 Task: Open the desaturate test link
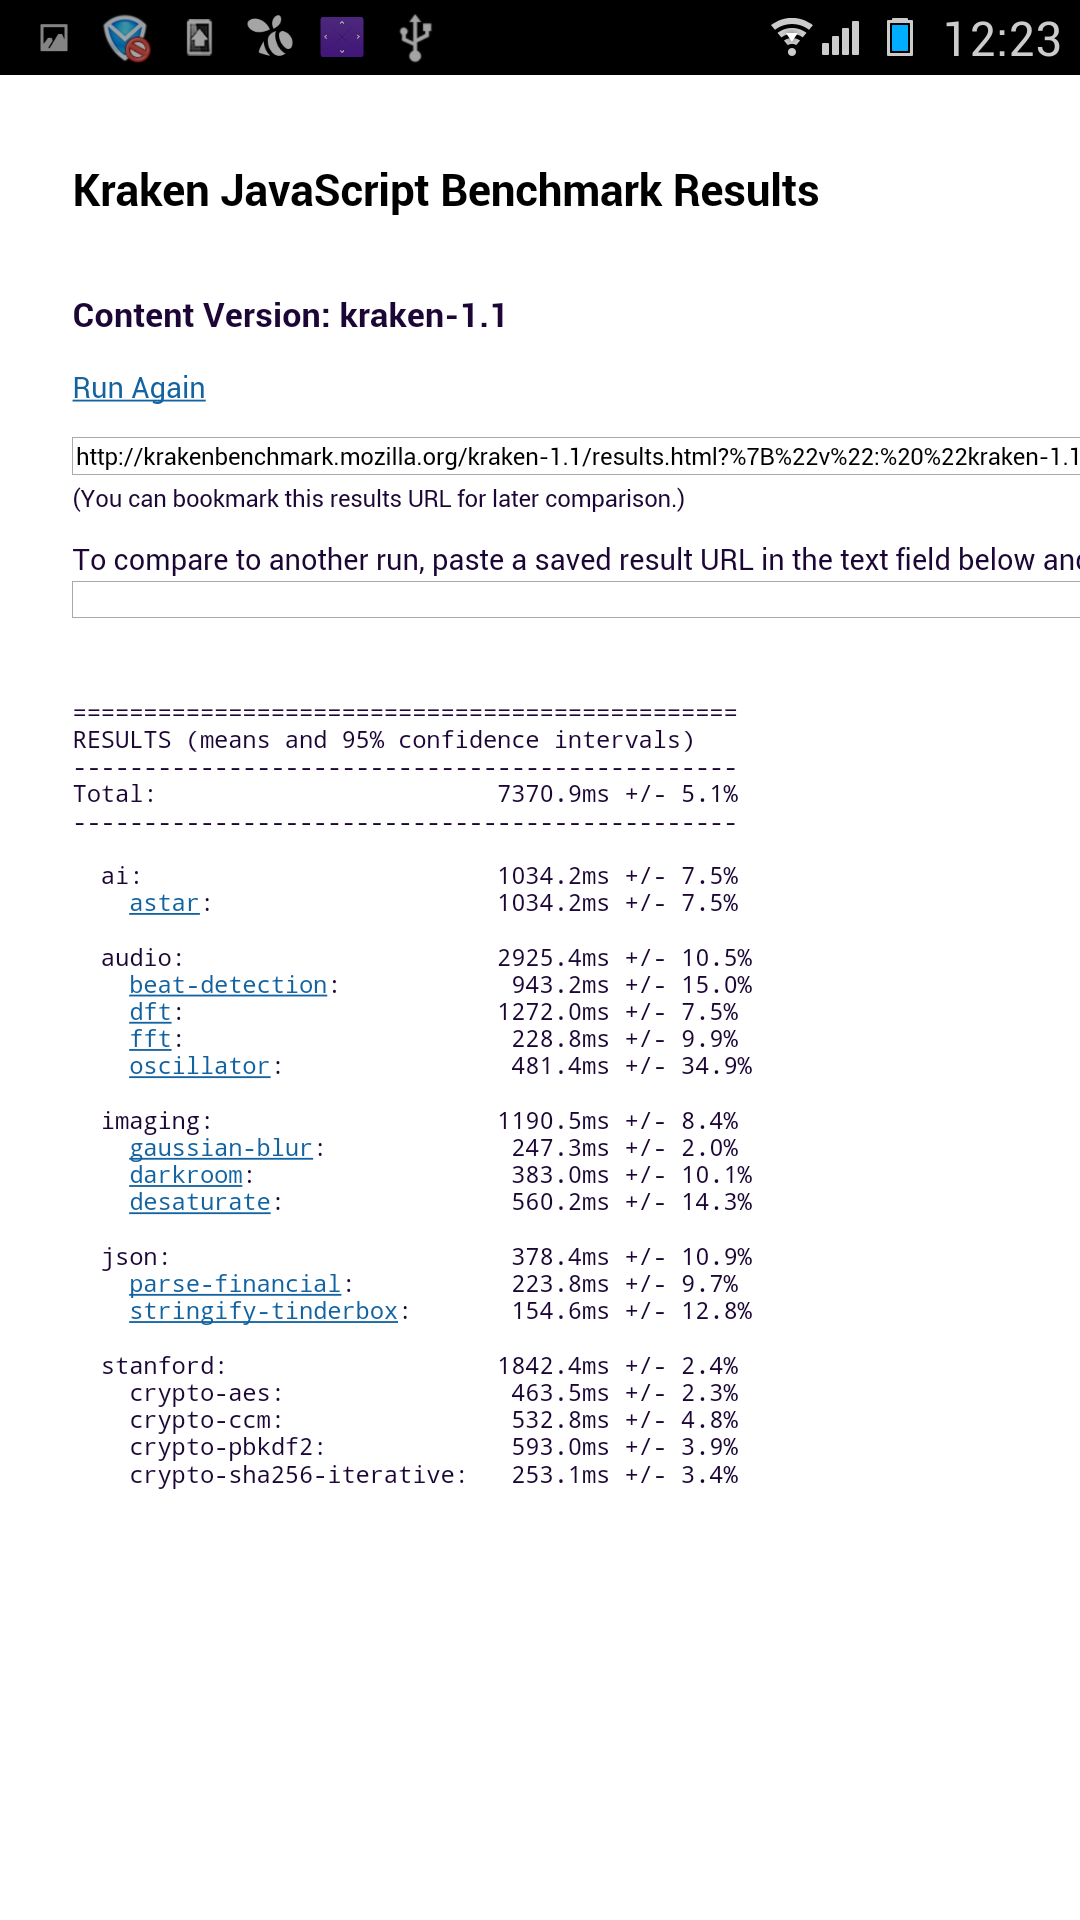pyautogui.click(x=199, y=1202)
